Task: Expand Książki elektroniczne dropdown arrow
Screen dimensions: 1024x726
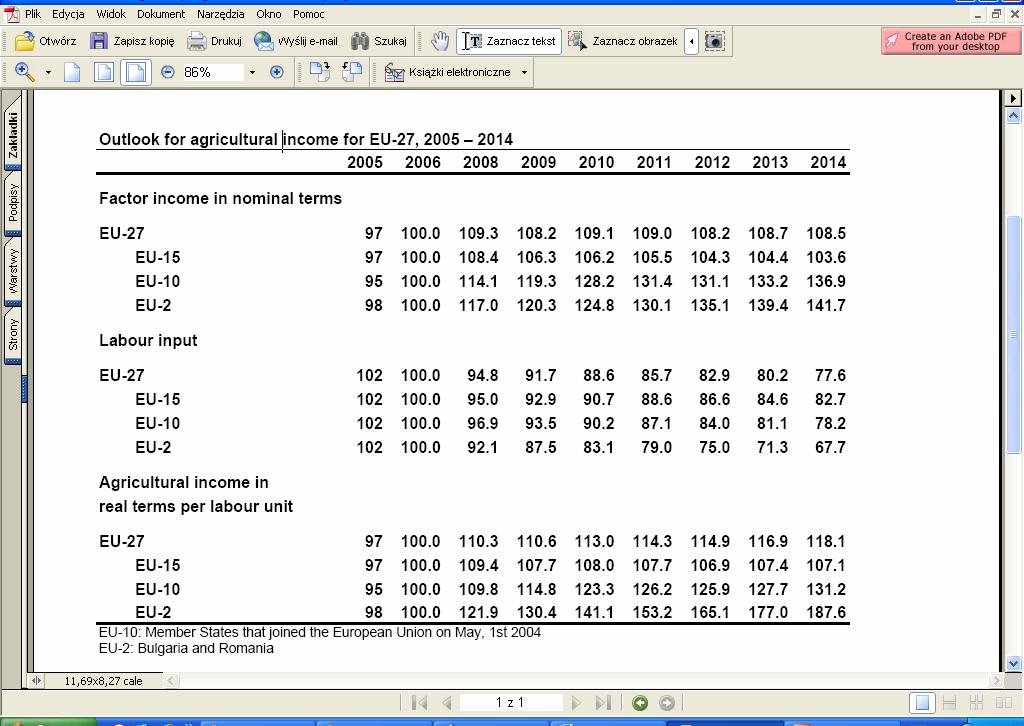Action: [524, 72]
